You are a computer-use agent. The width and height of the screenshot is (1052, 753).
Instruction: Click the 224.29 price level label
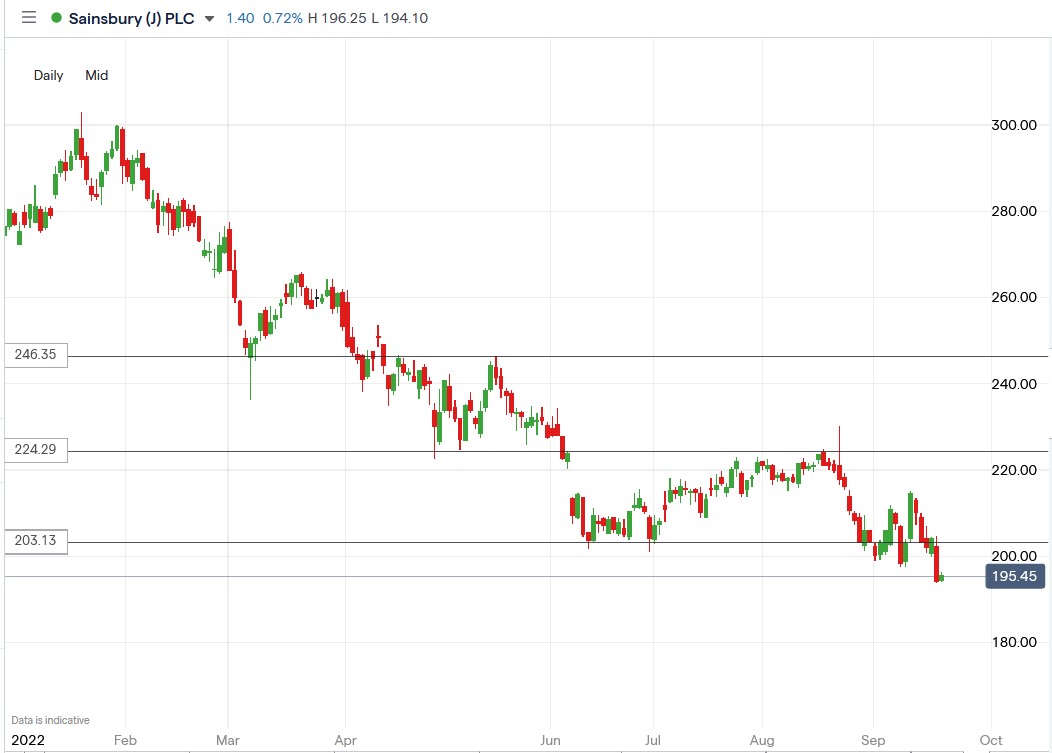(33, 450)
